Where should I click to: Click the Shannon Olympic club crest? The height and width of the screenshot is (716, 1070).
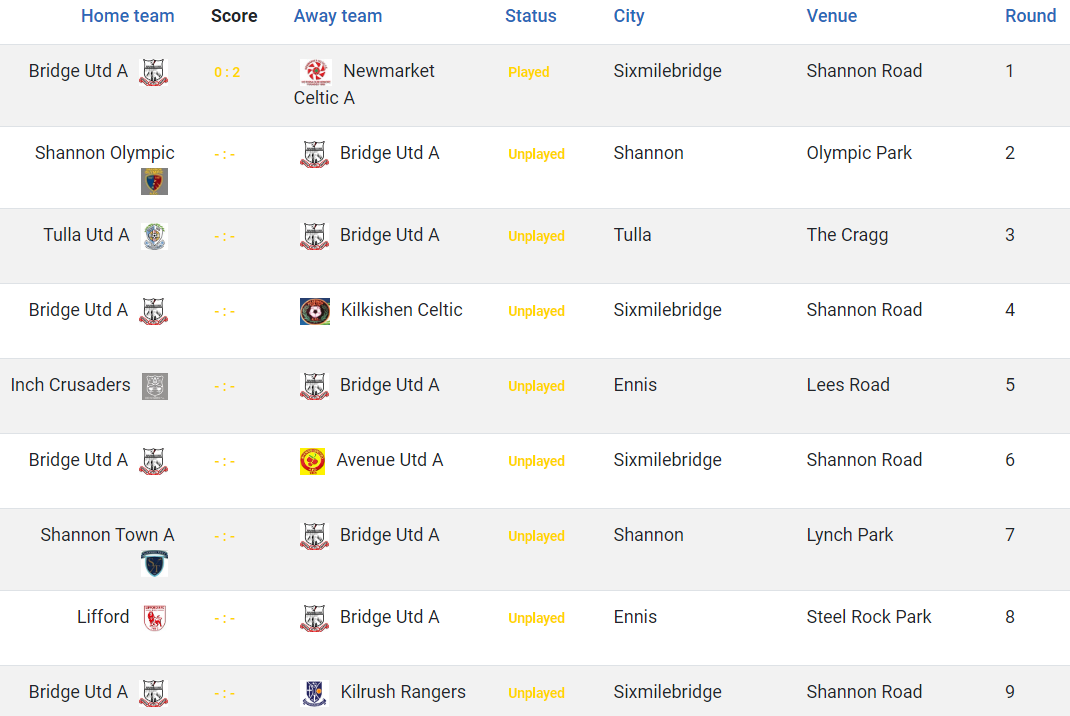154,182
